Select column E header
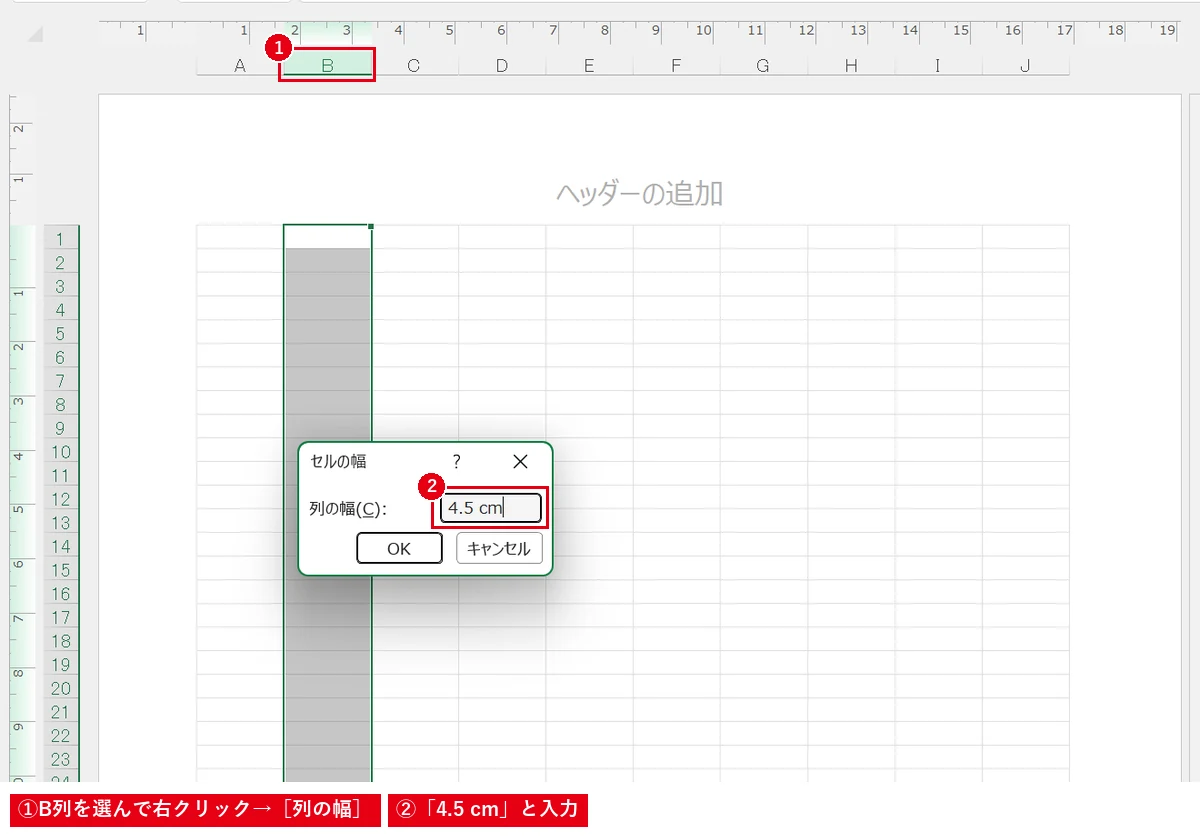 (589, 66)
